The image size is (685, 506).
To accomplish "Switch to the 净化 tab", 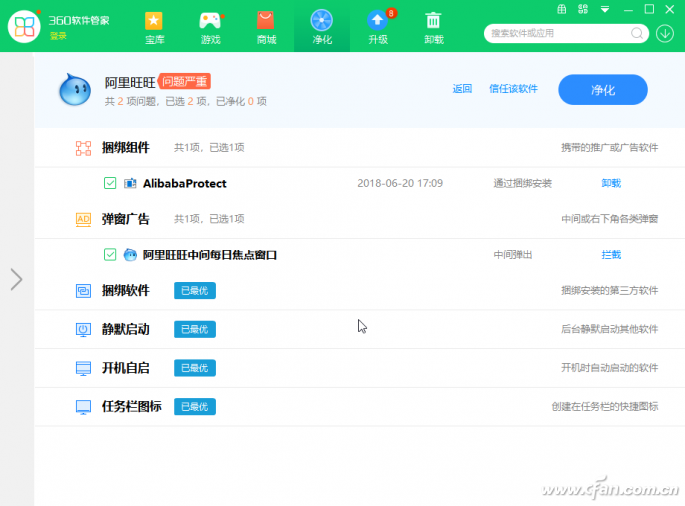I will tap(322, 28).
